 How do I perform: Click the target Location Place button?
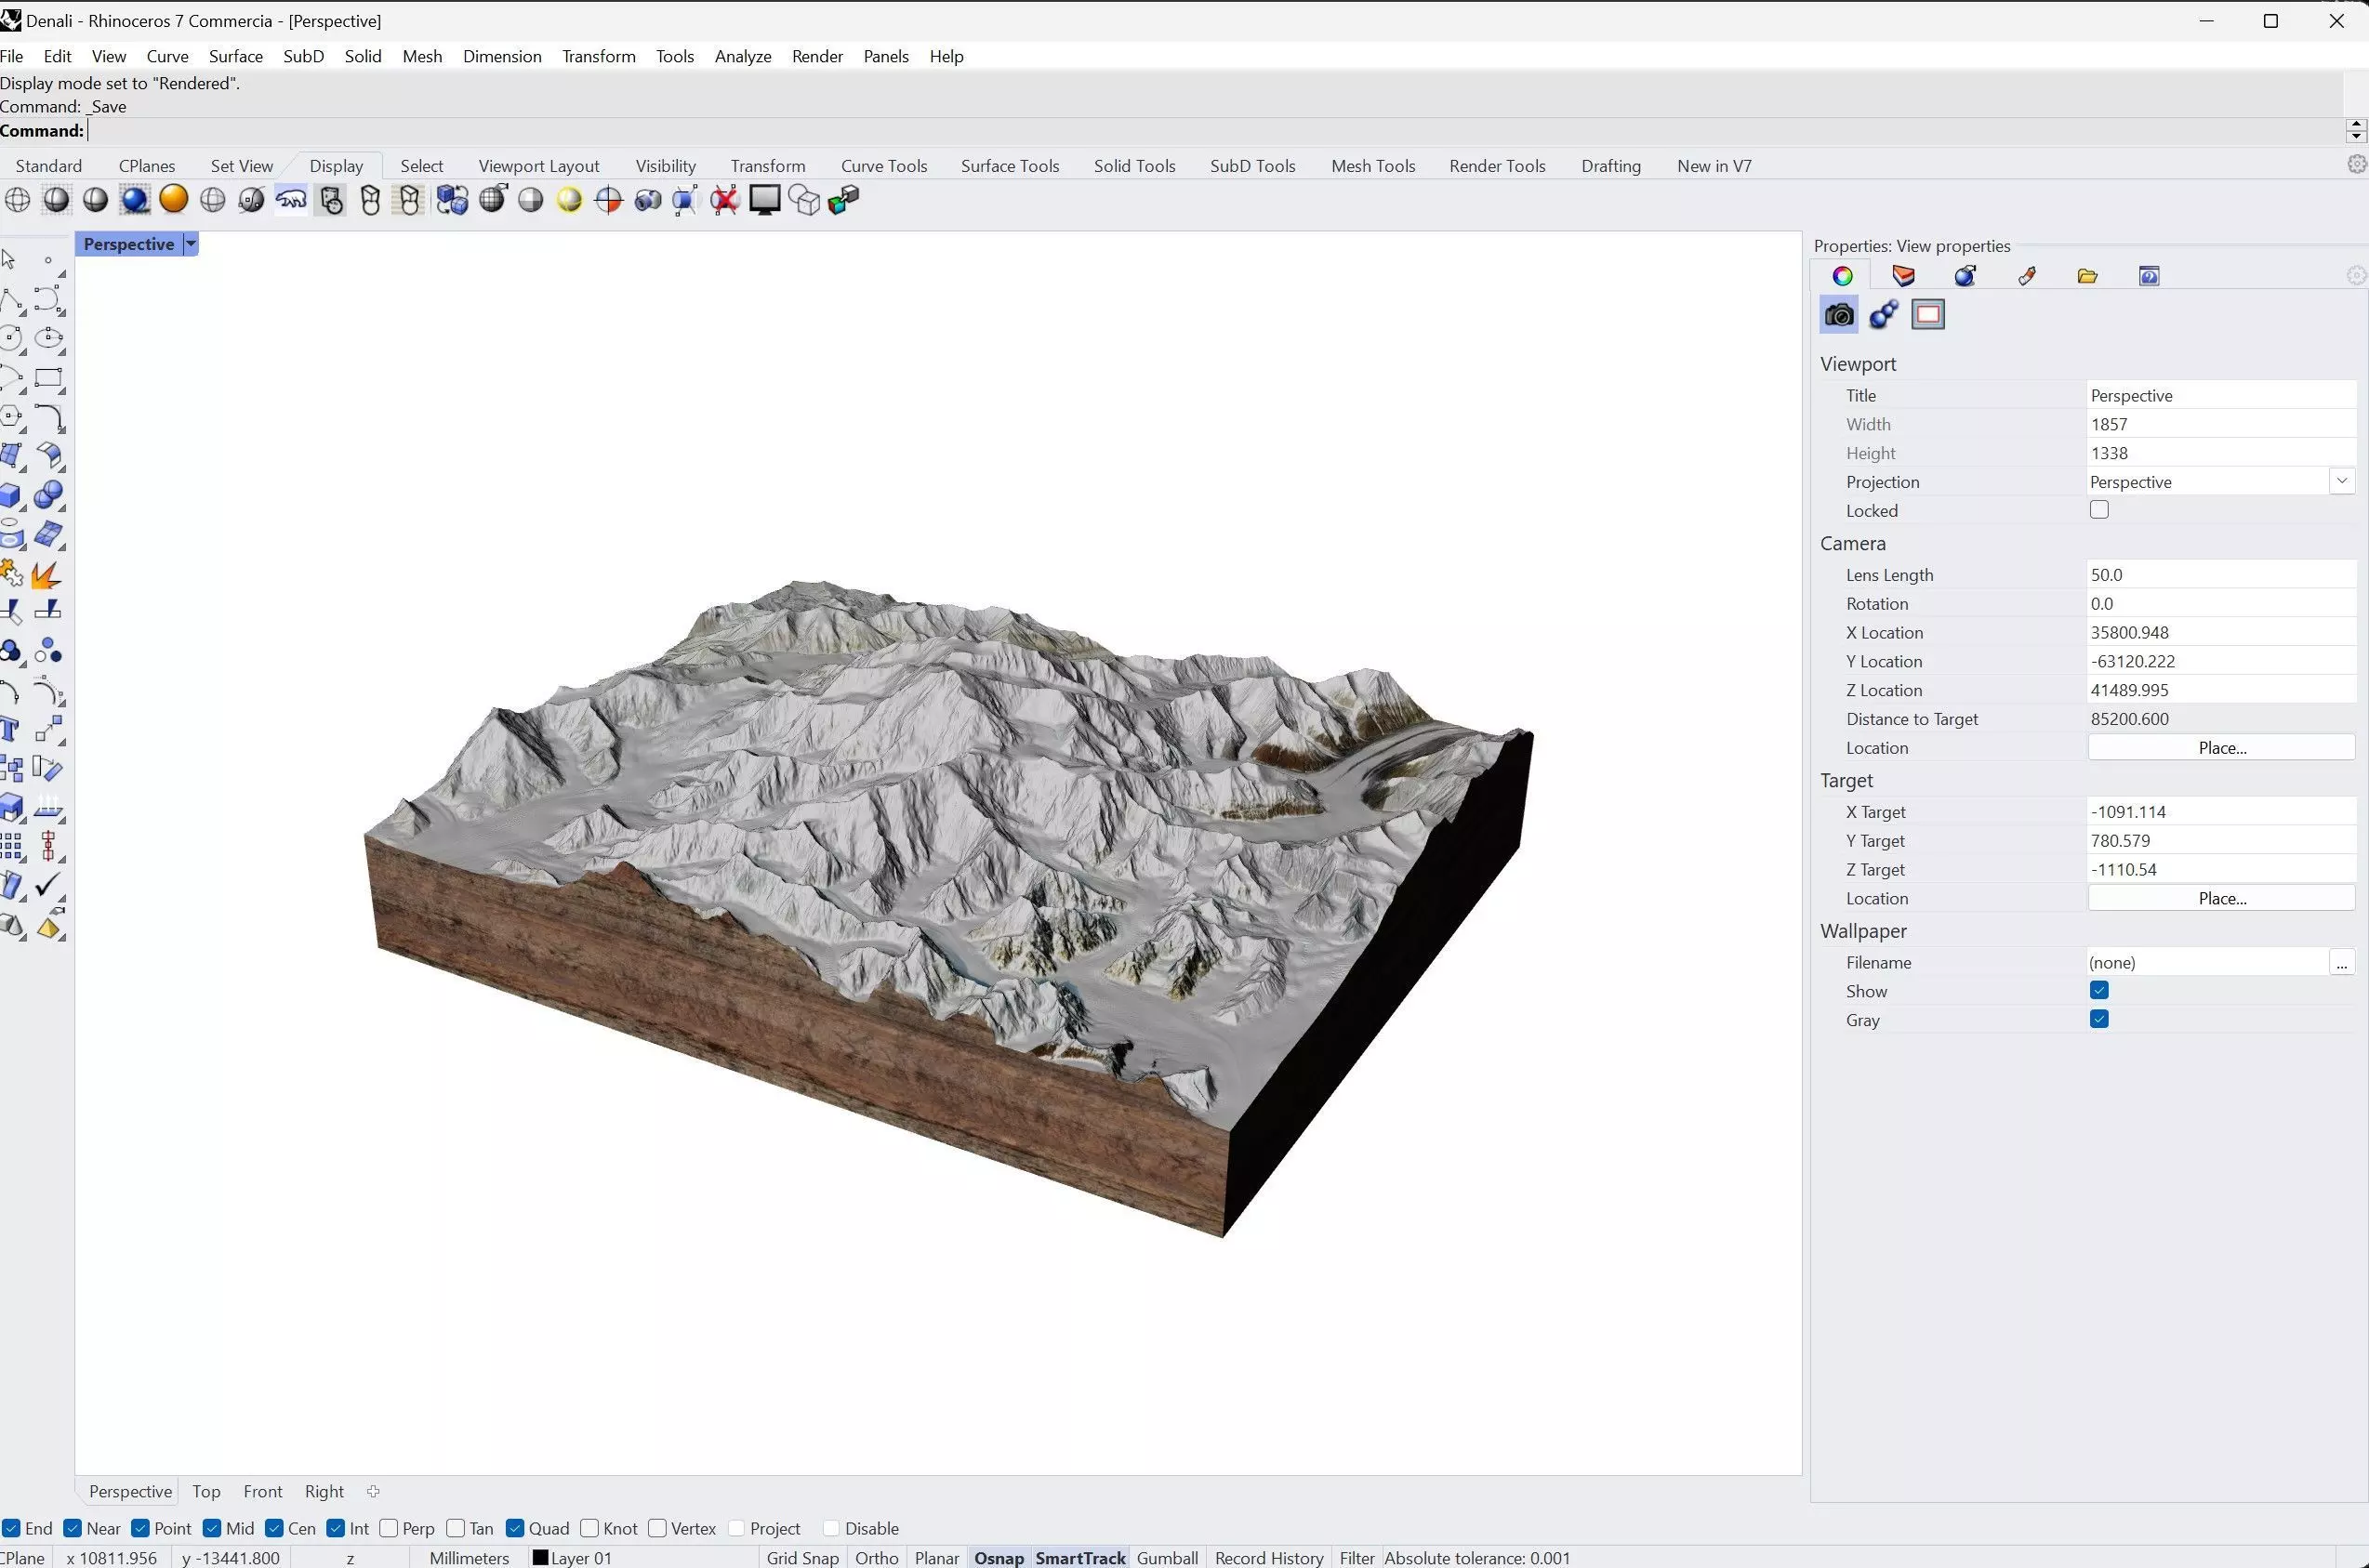pyautogui.click(x=2221, y=899)
